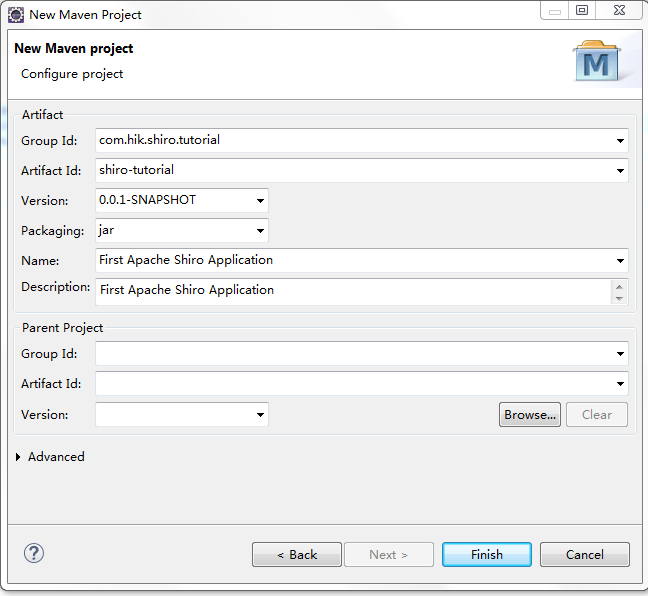The image size is (648, 596).
Task: Open the Parent Project Artifact Id dropdown
Action: pos(620,384)
